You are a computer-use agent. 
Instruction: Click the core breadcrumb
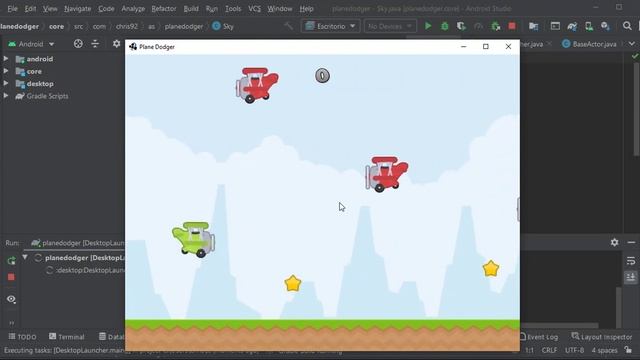click(56, 26)
